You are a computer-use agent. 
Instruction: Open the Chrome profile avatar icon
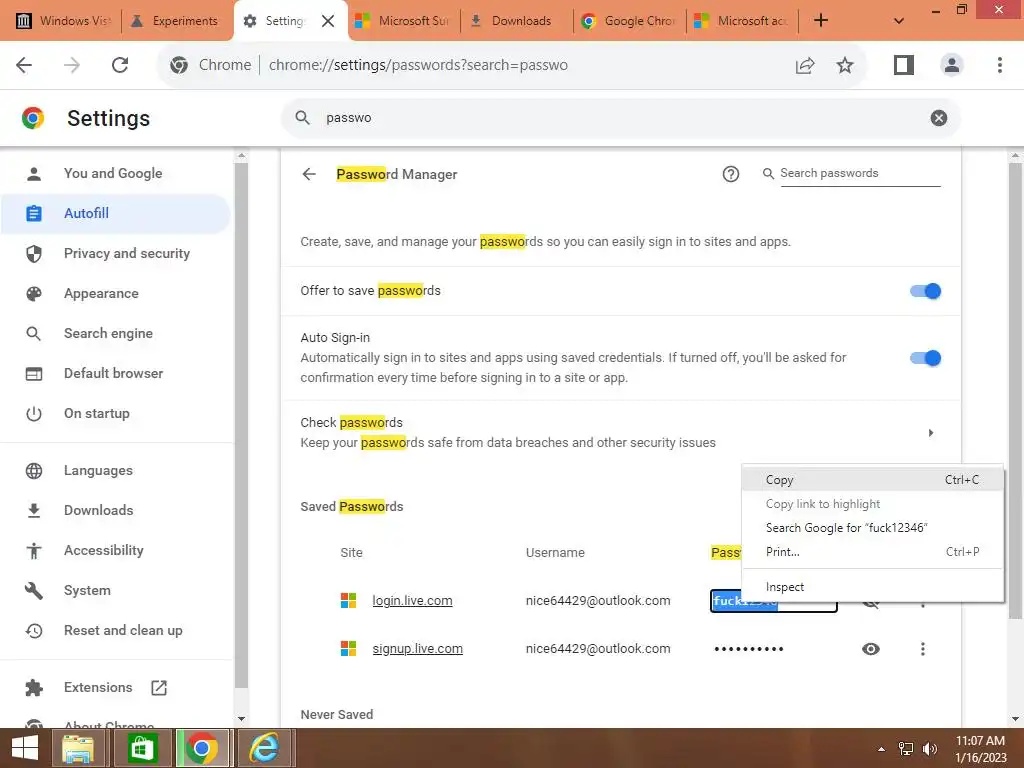pyautogui.click(x=952, y=65)
